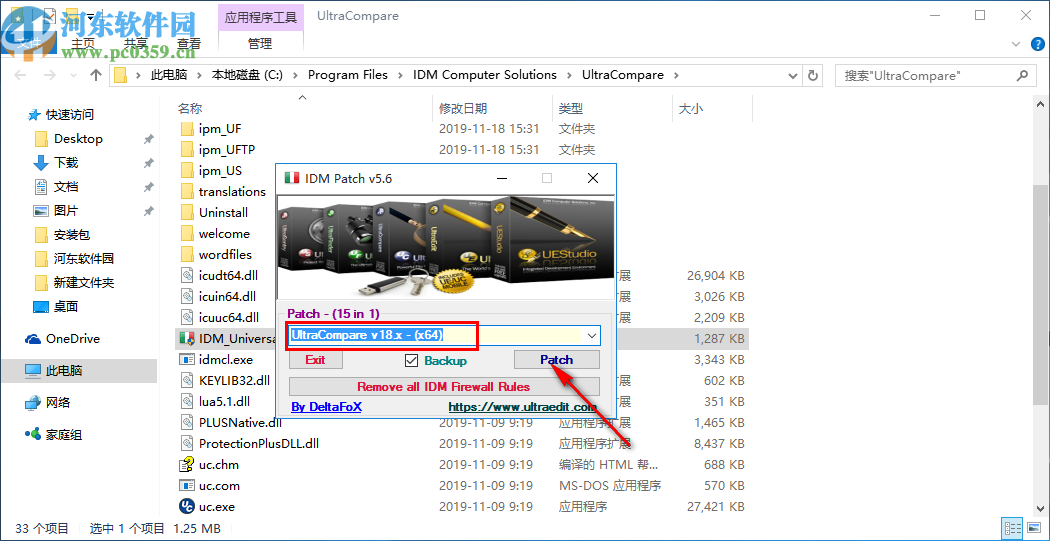The height and width of the screenshot is (541, 1050).
Task: Toggle the Backup checkbox
Action: click(x=411, y=361)
